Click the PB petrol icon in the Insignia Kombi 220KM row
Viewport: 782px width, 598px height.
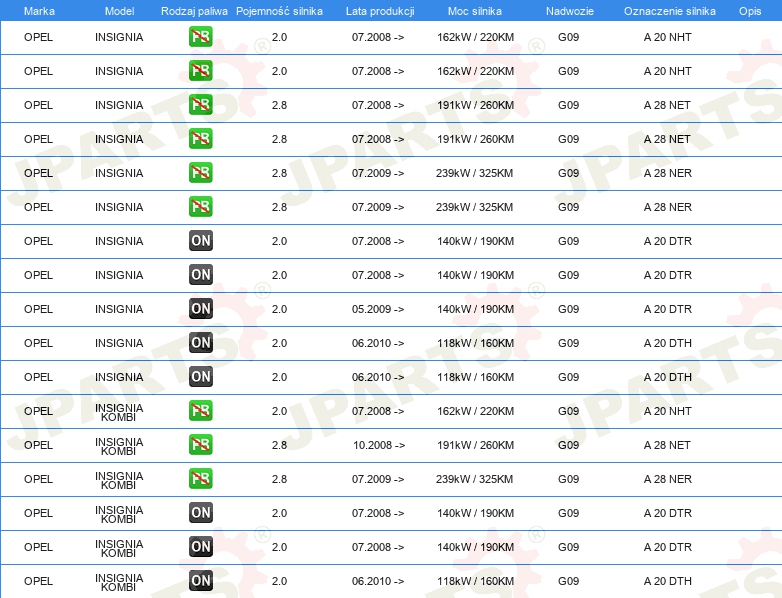[201, 411]
